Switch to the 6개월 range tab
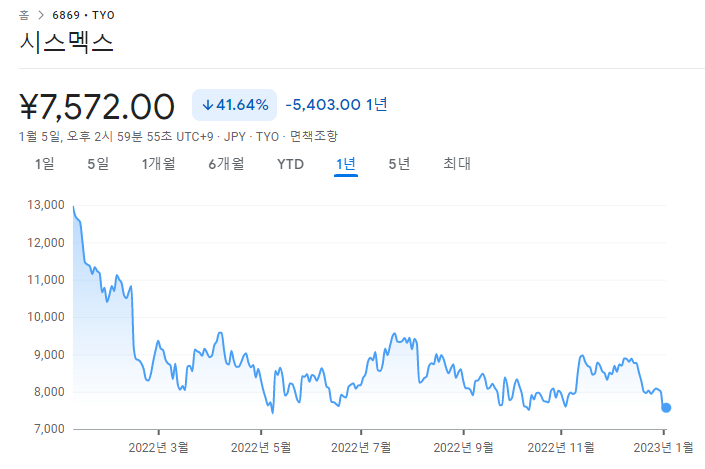 (226, 164)
